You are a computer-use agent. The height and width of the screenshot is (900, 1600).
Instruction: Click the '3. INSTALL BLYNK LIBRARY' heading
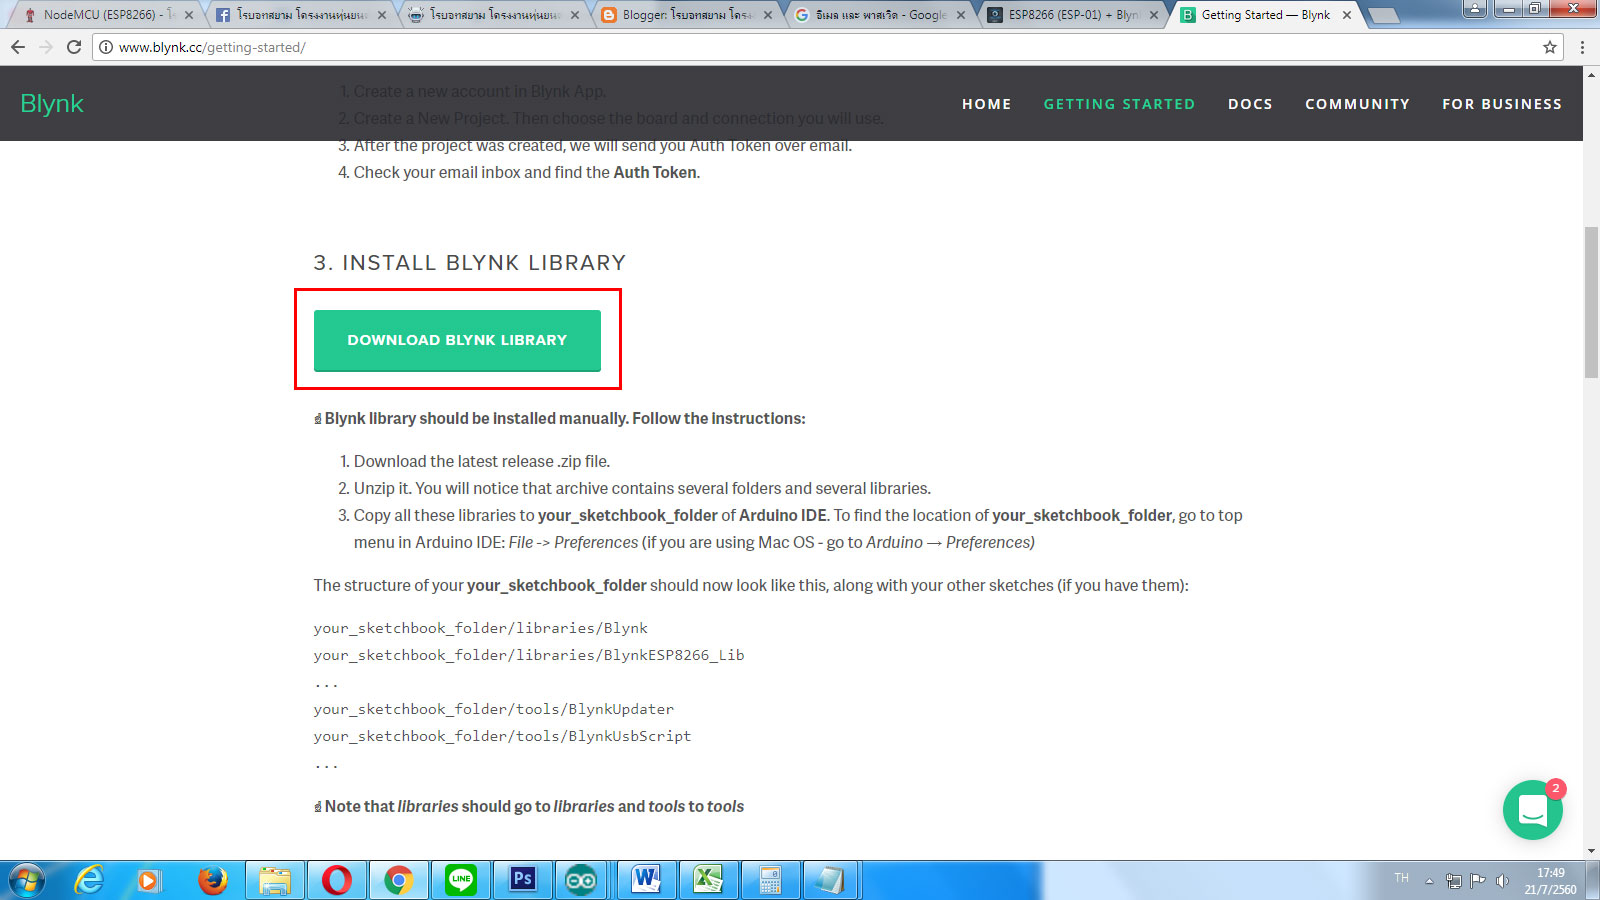(470, 263)
